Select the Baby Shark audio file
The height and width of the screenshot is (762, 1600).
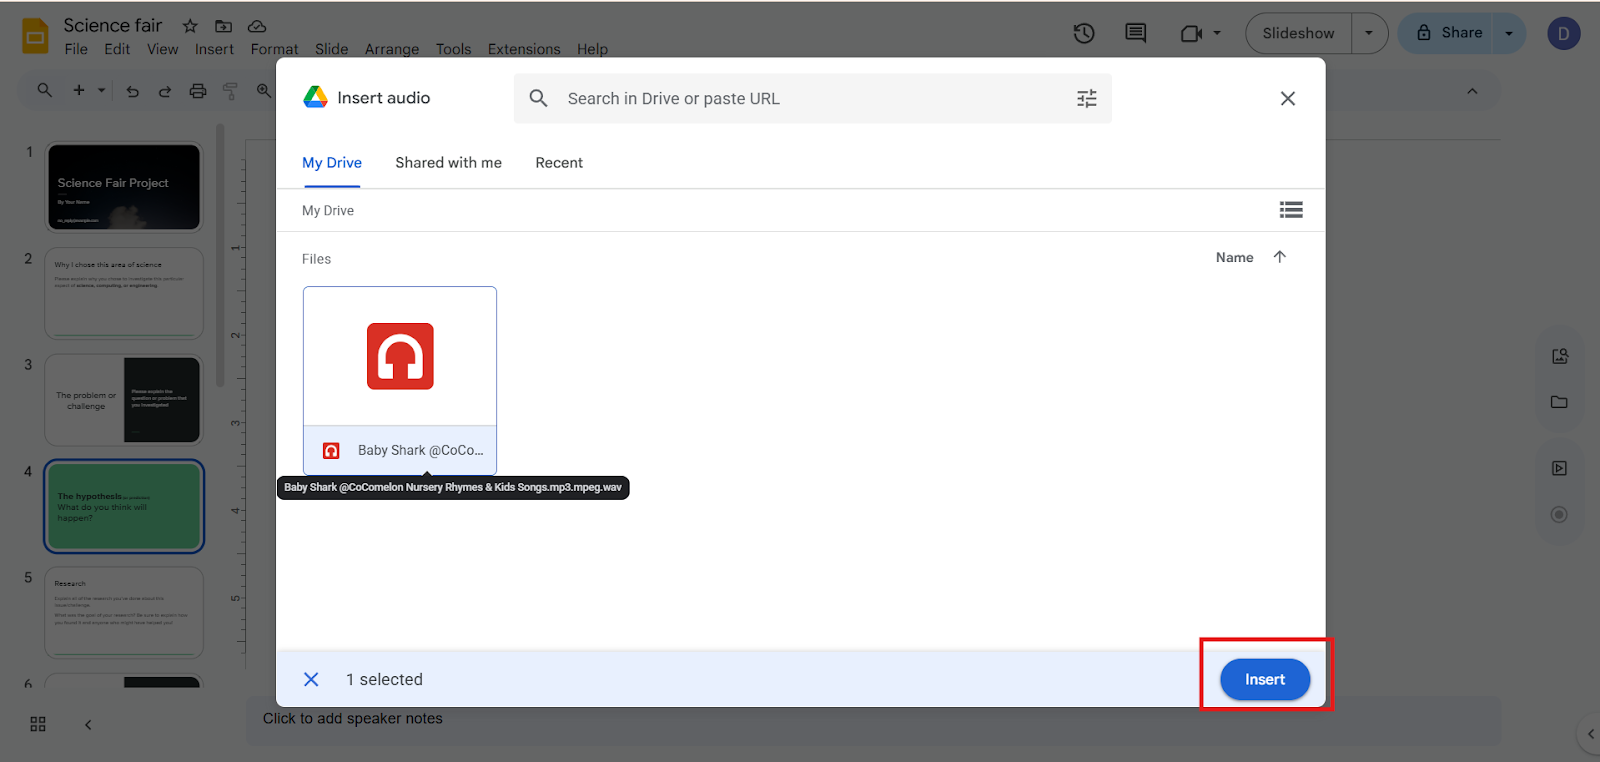tap(400, 380)
